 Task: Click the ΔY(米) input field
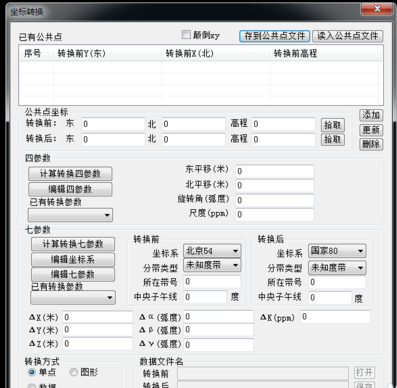click(x=97, y=330)
